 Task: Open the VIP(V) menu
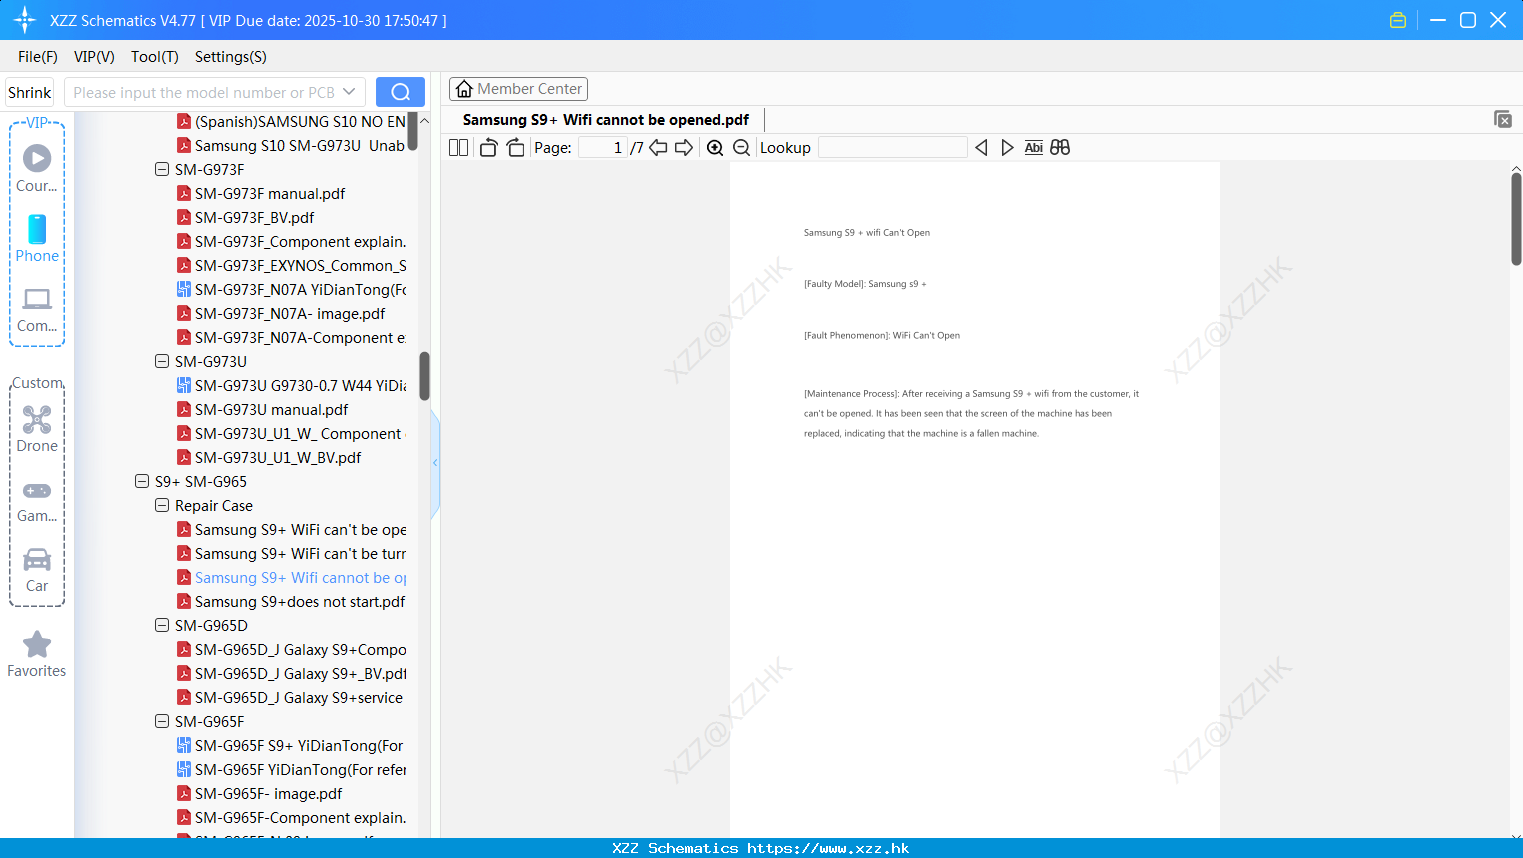click(94, 57)
